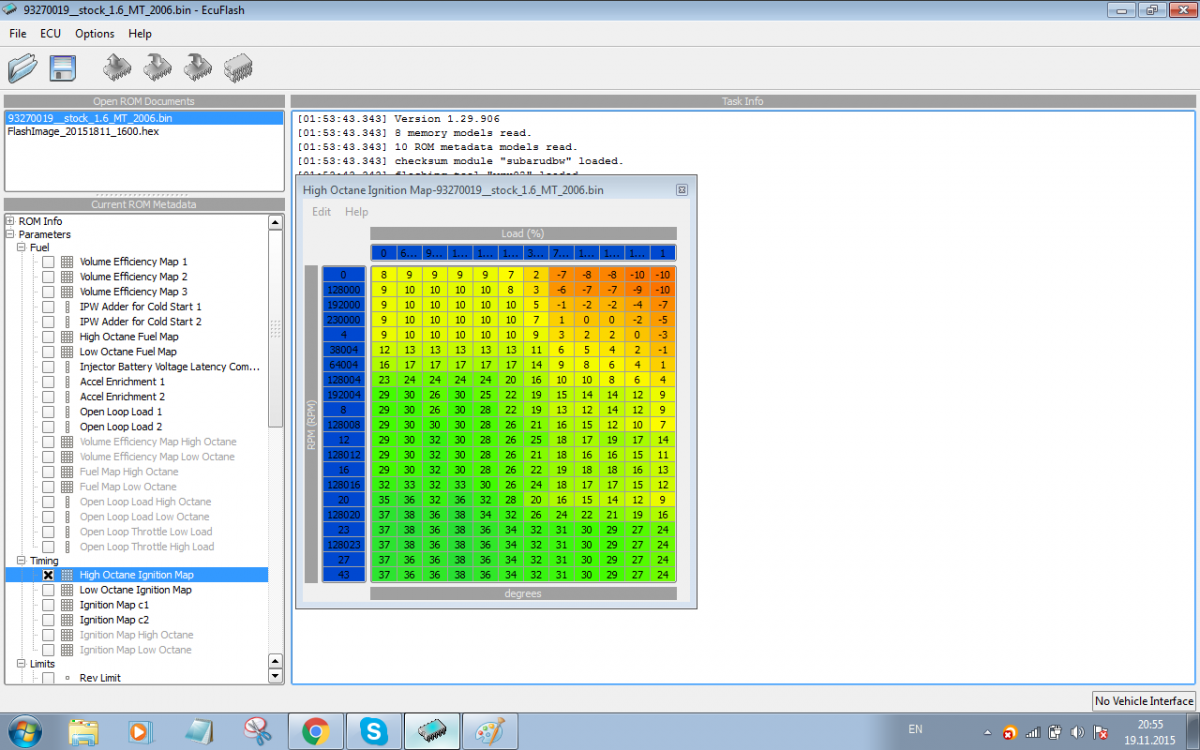This screenshot has height=750, width=1200.
Task: Check the Volume Efficiency Map 1 checkbox
Action: tap(48, 262)
